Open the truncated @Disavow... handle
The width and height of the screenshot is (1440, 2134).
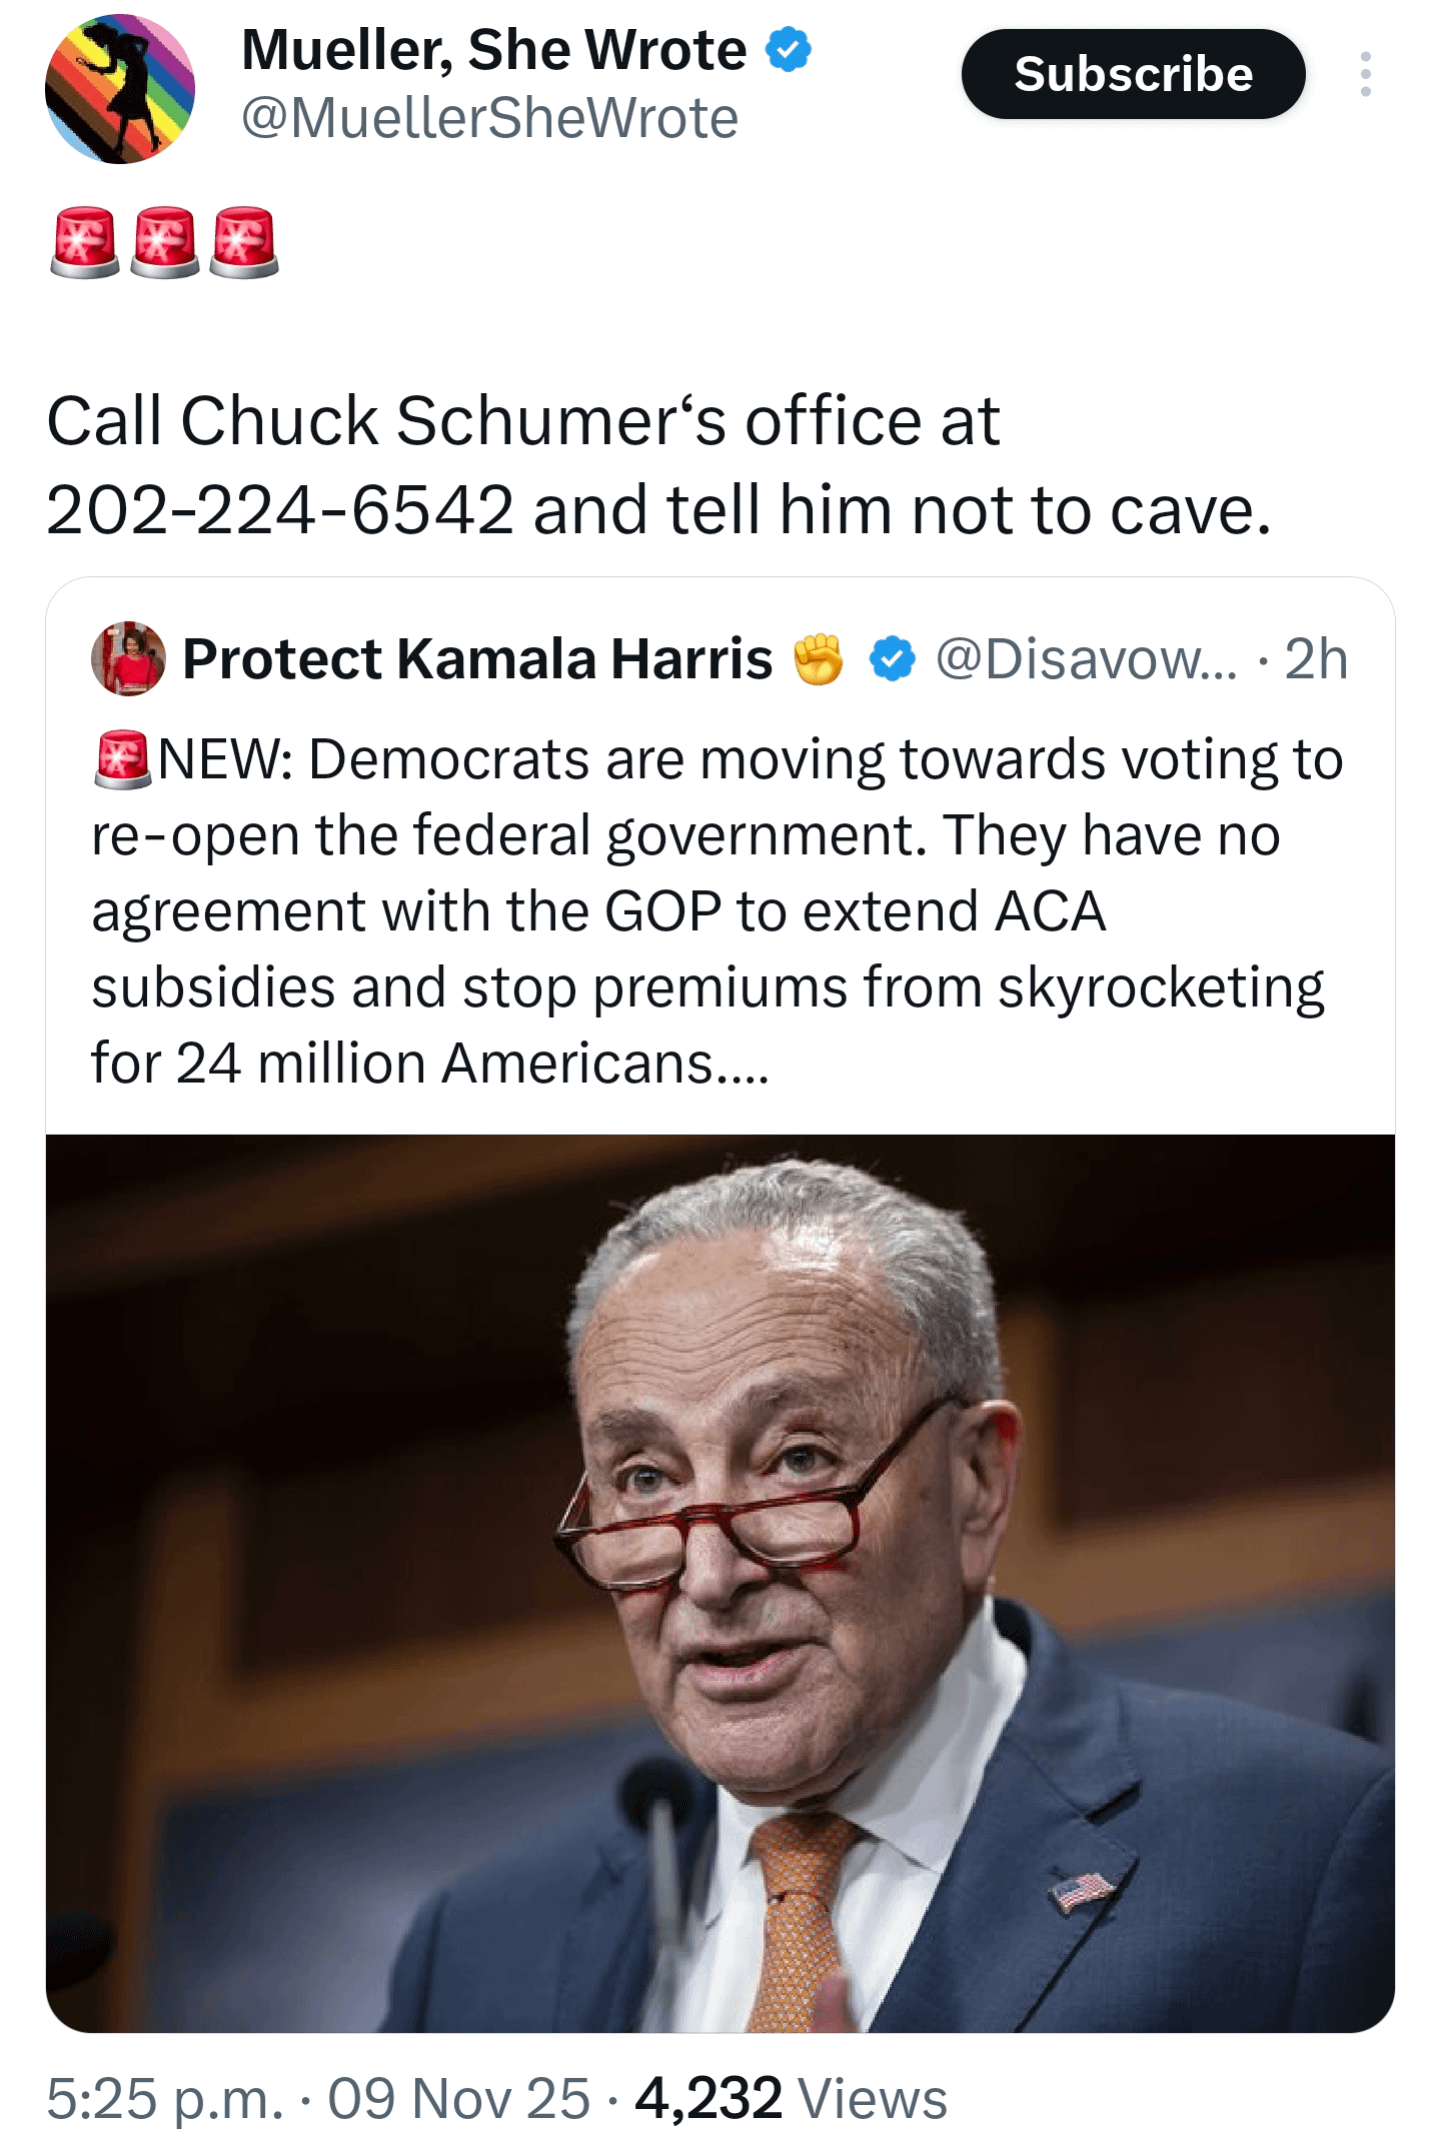pyautogui.click(x=1086, y=659)
